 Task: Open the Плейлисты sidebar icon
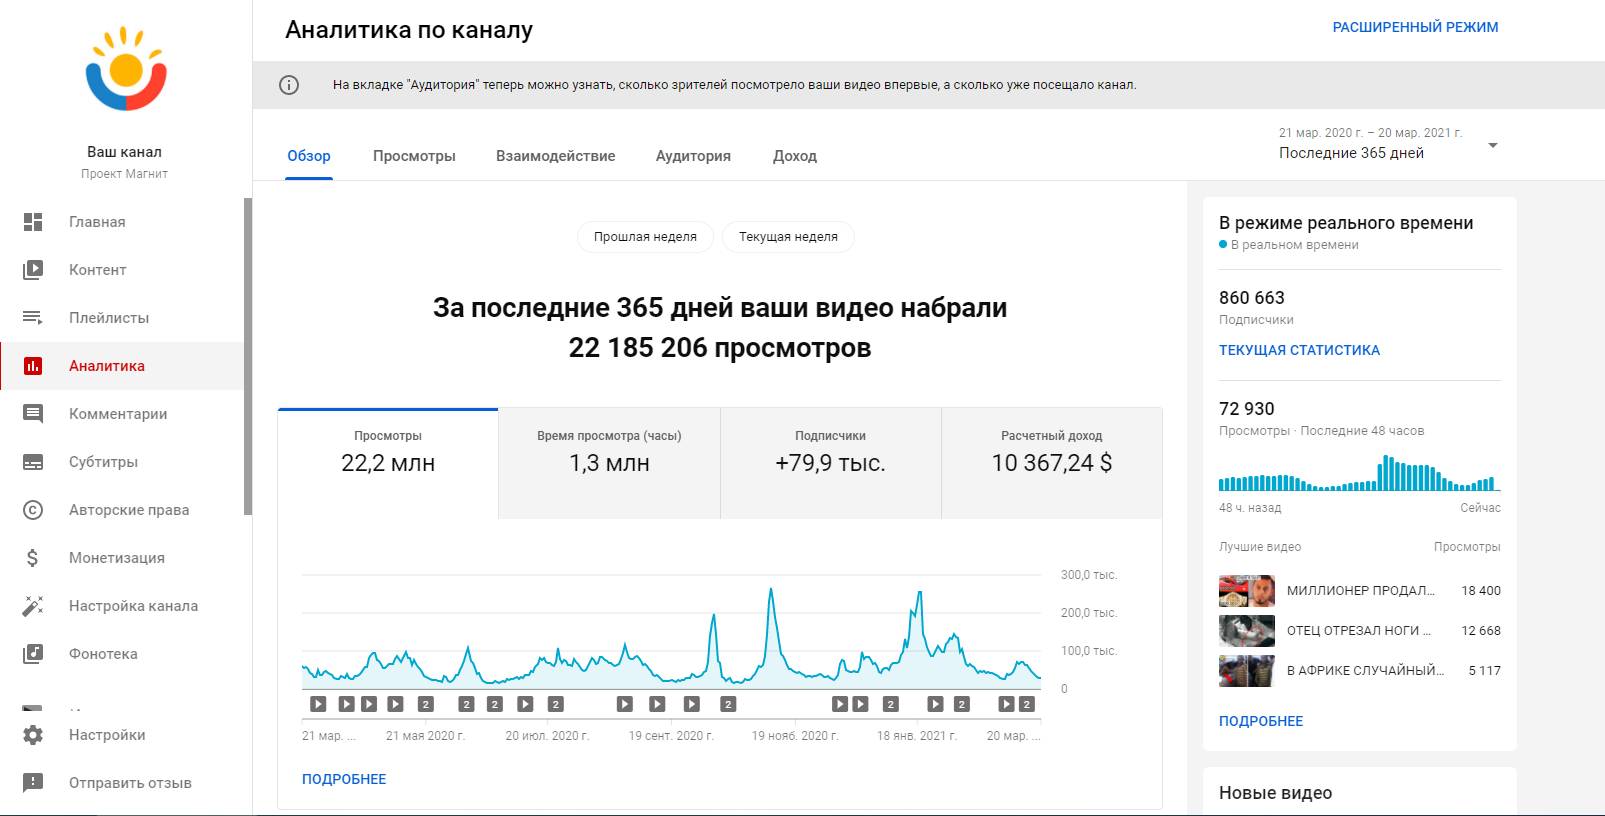(x=33, y=318)
